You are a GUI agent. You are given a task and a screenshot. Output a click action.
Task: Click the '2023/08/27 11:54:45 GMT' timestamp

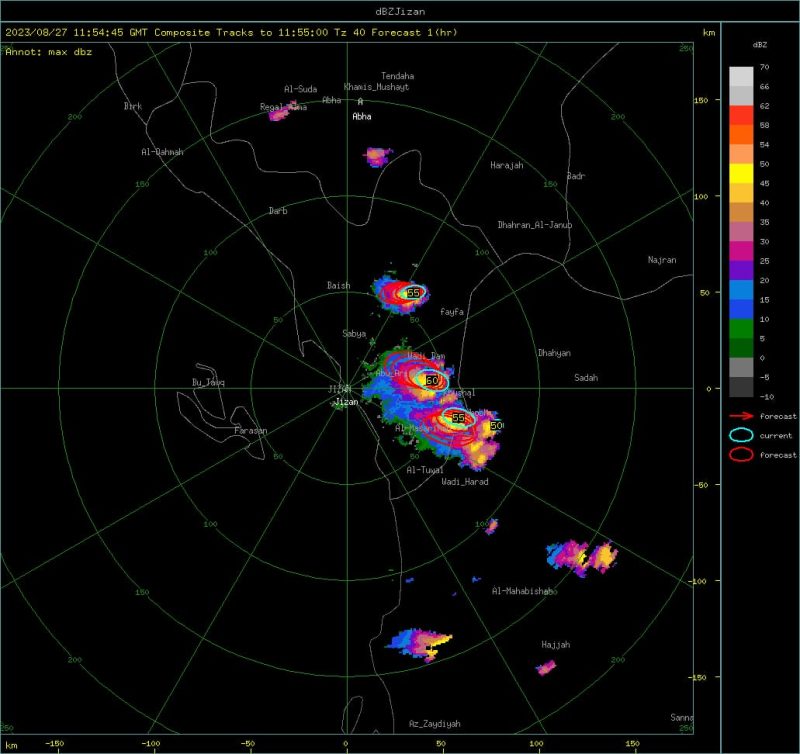[x=77, y=33]
